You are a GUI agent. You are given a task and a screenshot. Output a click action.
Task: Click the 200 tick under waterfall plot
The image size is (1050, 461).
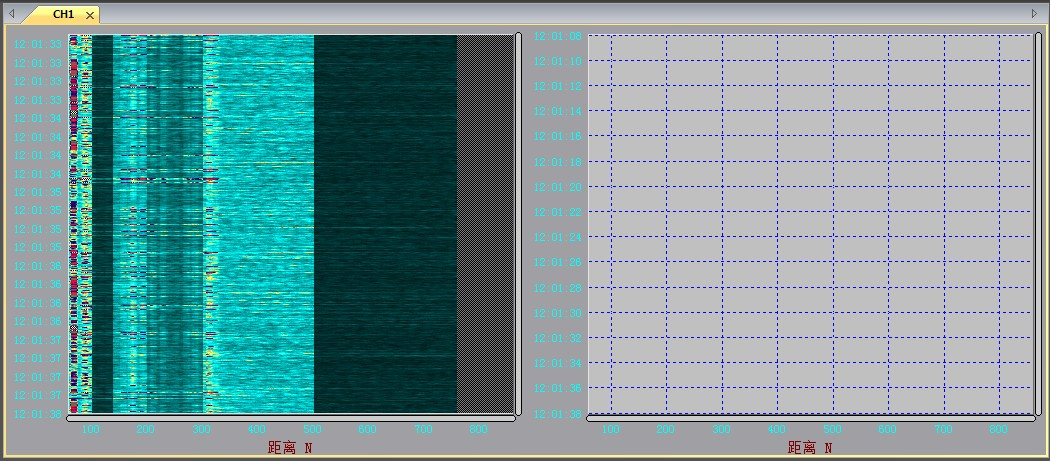(145, 430)
